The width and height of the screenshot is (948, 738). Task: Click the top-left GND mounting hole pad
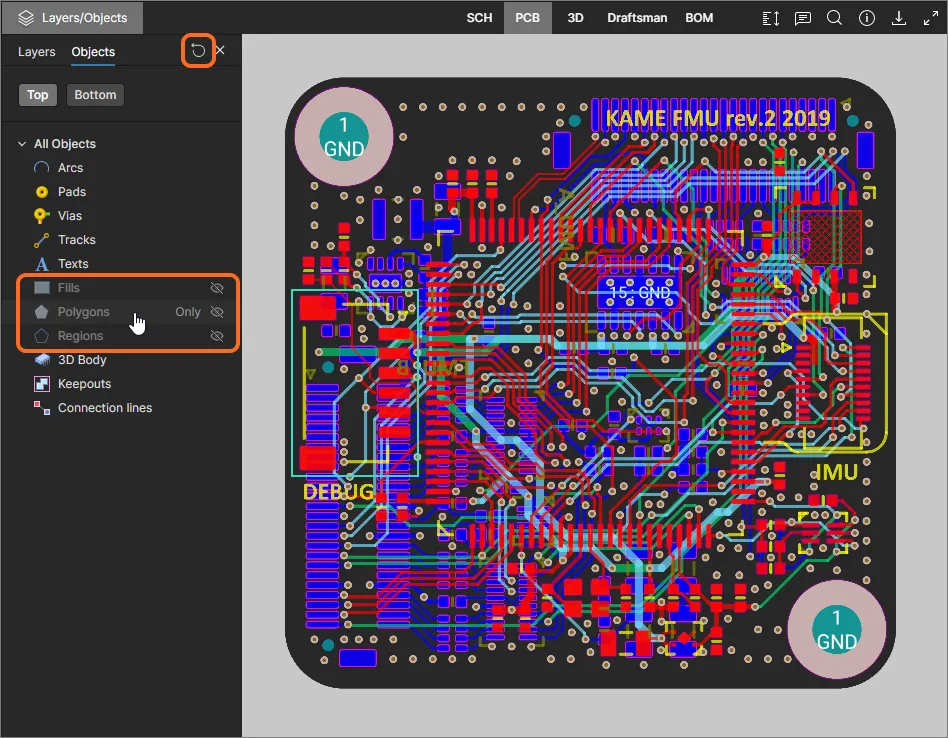pyautogui.click(x=343, y=136)
